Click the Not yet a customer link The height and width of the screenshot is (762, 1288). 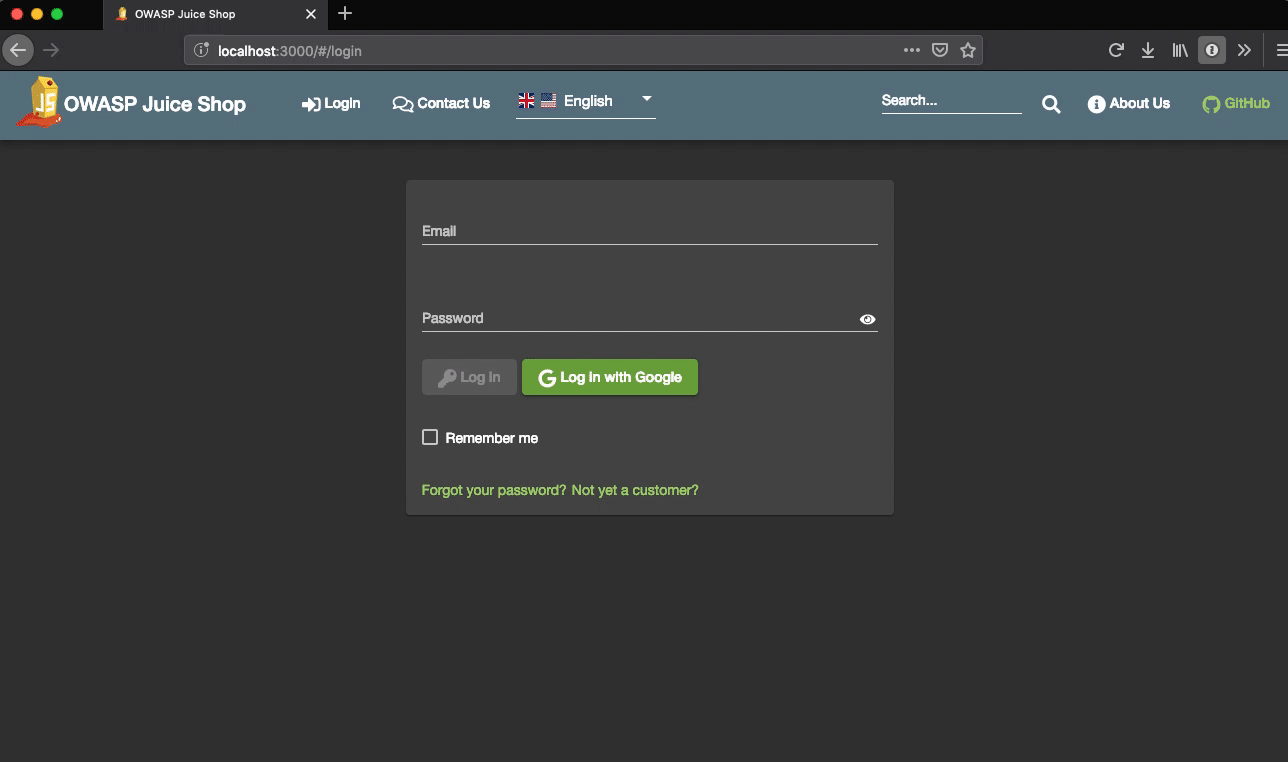click(634, 490)
